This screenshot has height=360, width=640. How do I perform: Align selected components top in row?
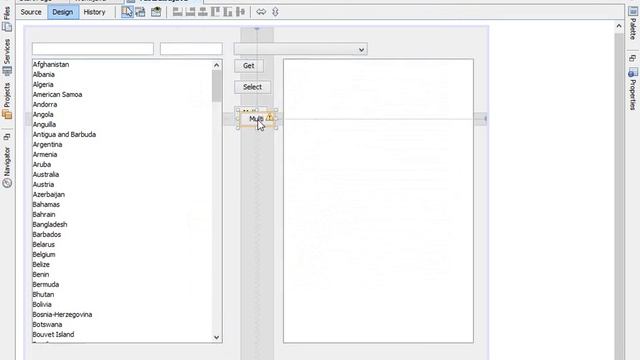tap(215, 12)
